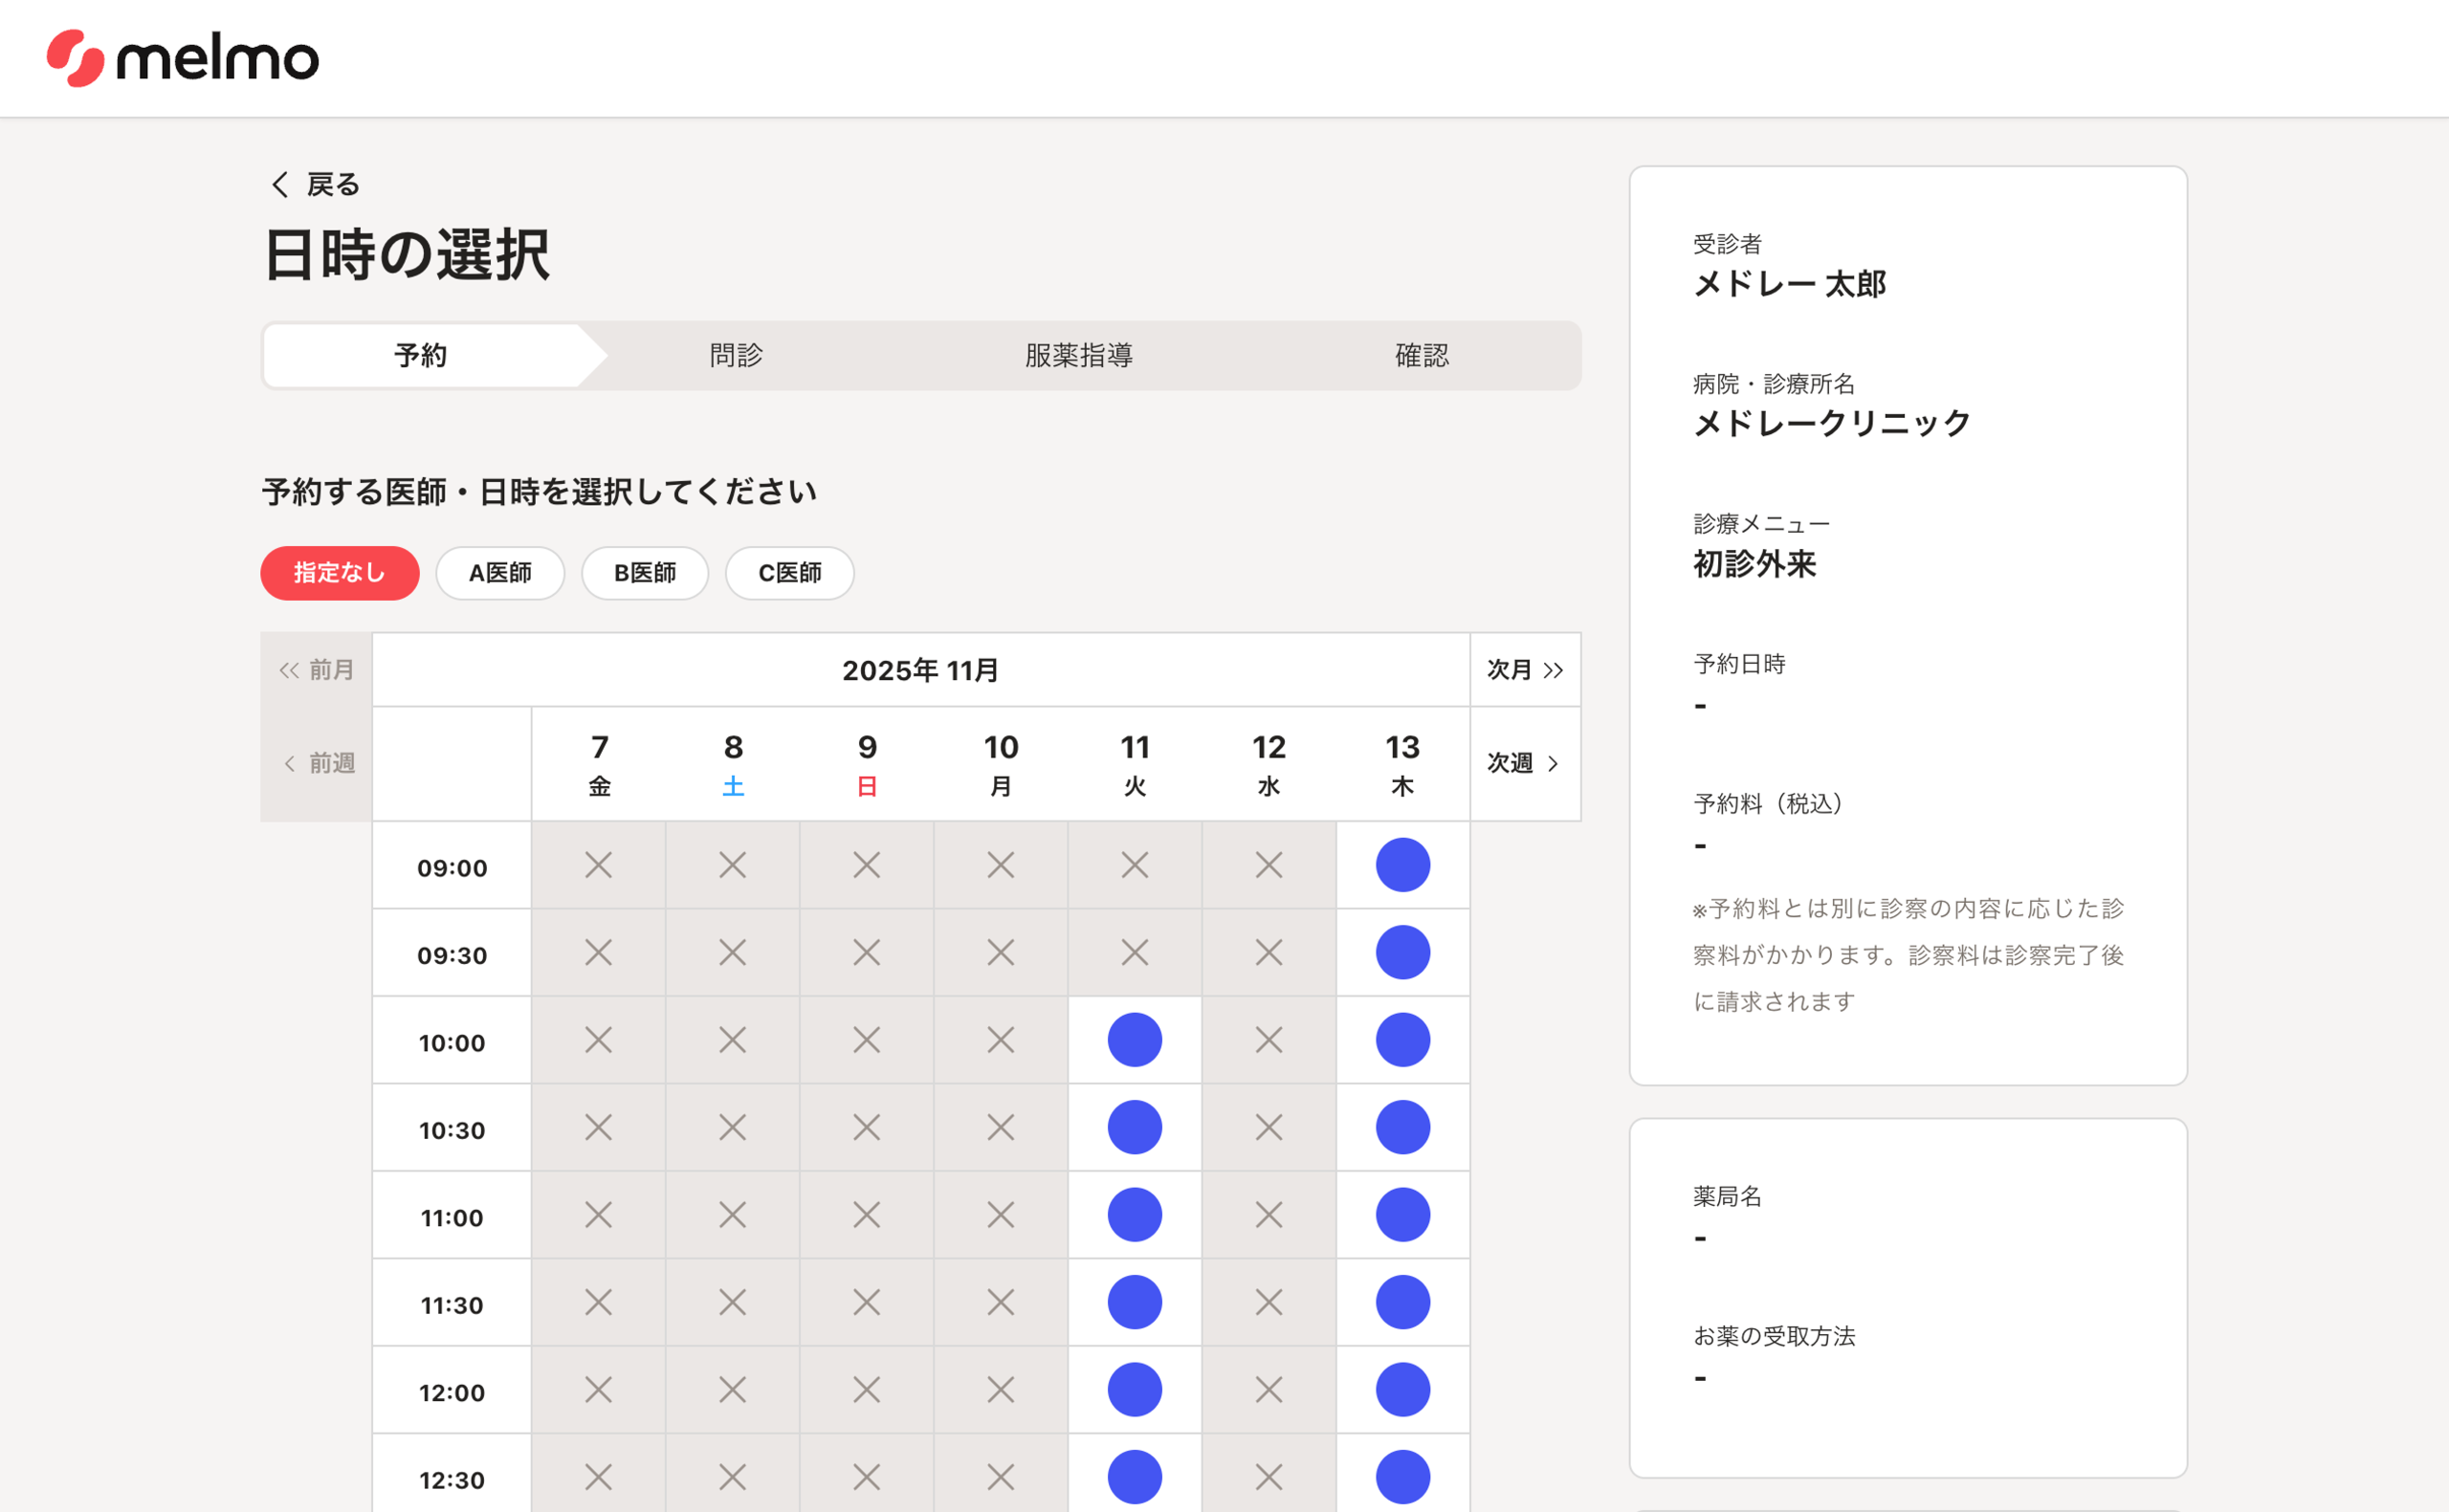This screenshot has width=2449, height=1512.
Task: Open the 問診 step tab
Action: (736, 355)
